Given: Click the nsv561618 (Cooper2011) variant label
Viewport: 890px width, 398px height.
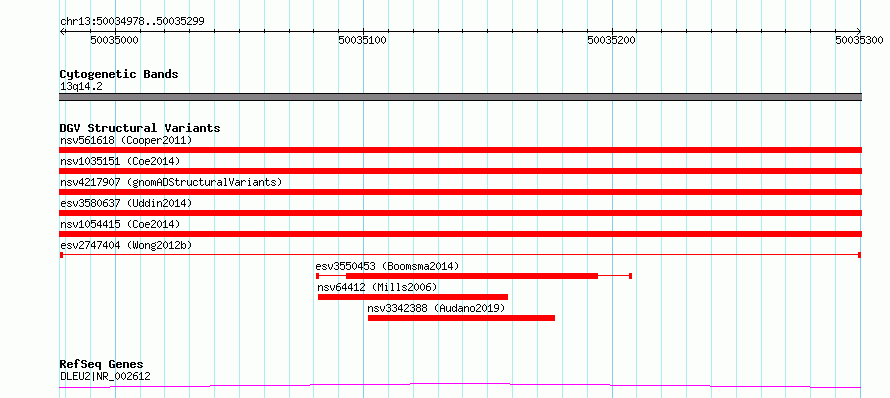Looking at the screenshot, I should pyautogui.click(x=126, y=140).
